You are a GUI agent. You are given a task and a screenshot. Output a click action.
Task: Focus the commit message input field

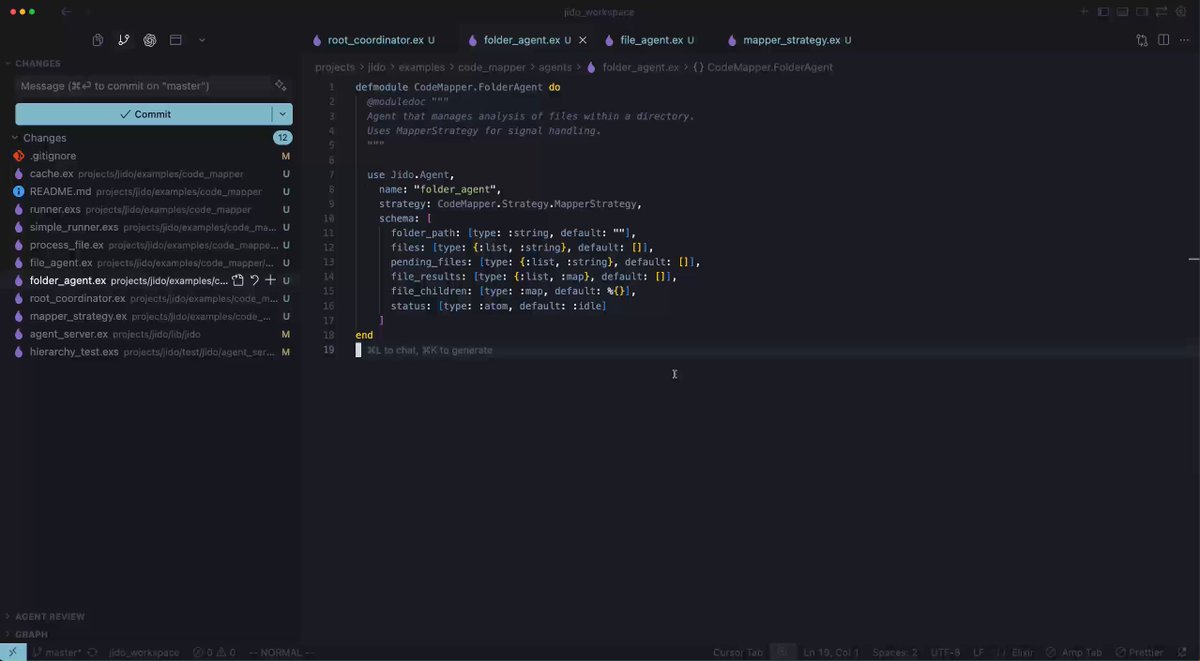click(x=144, y=86)
